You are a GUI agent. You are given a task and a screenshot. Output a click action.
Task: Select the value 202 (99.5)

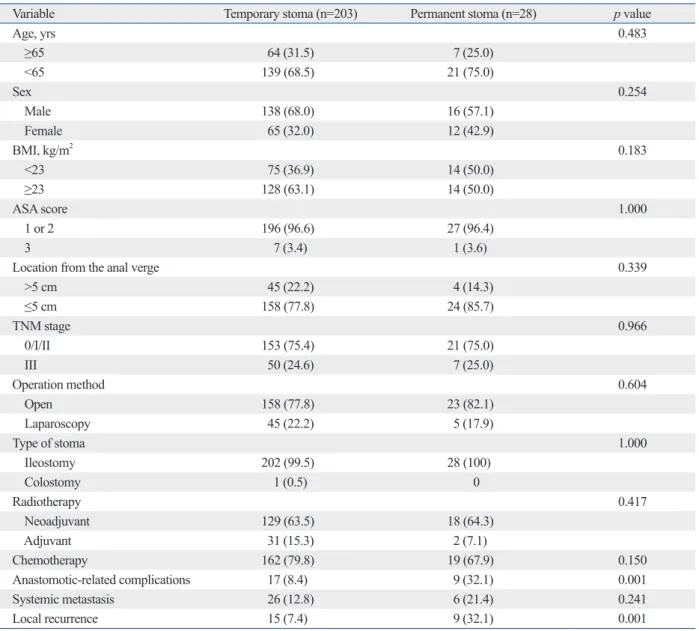(288, 463)
